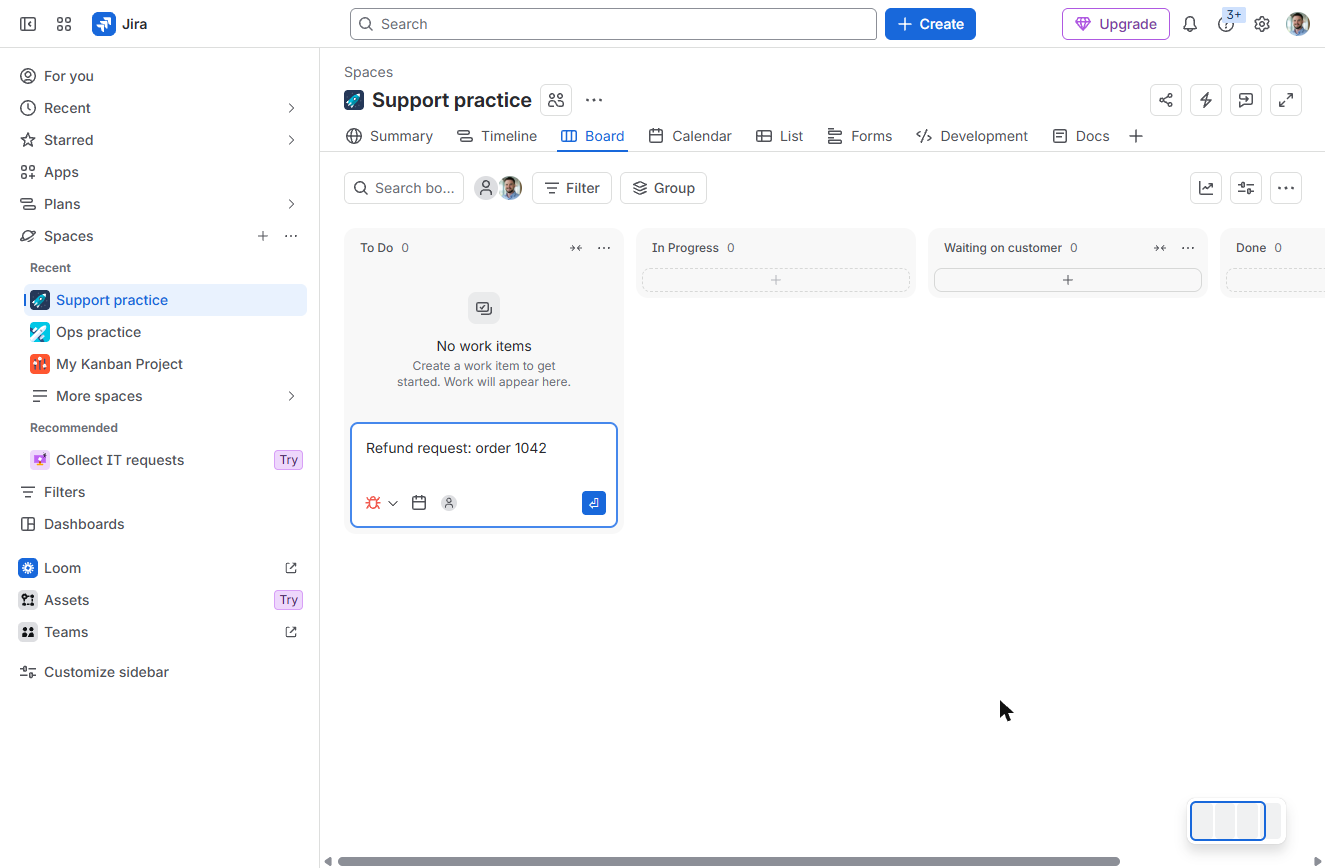Open the app switcher grid icon
Screen dimensions: 1325x868
tap(64, 24)
